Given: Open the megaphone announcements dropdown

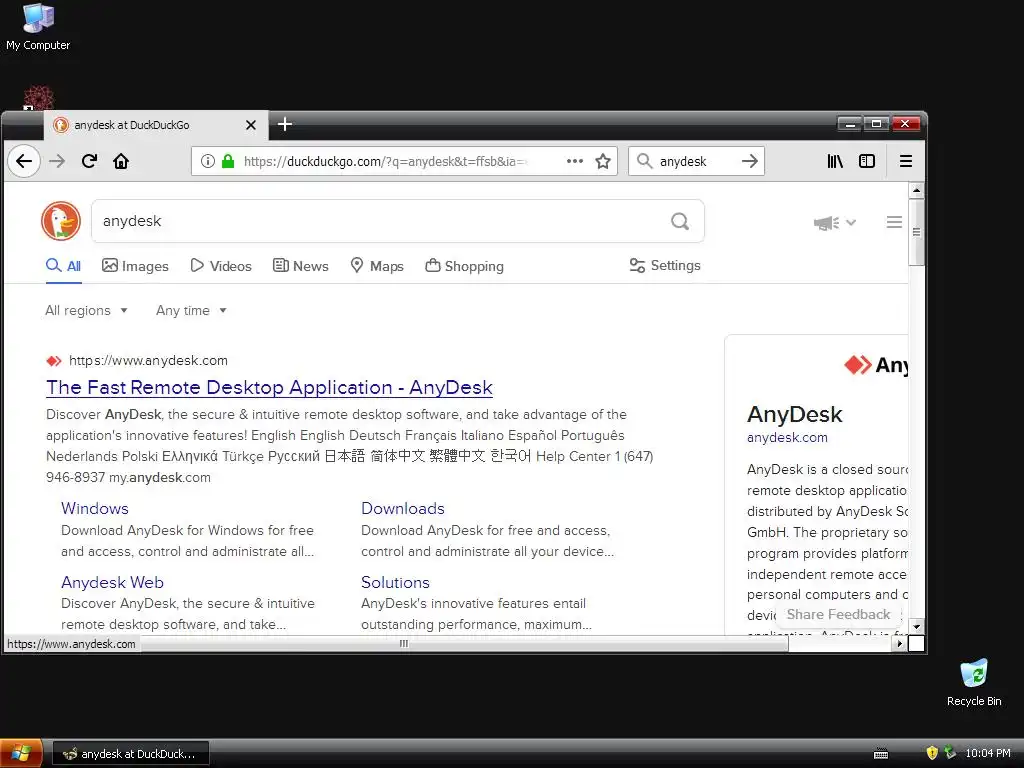Looking at the screenshot, I should click(x=835, y=223).
